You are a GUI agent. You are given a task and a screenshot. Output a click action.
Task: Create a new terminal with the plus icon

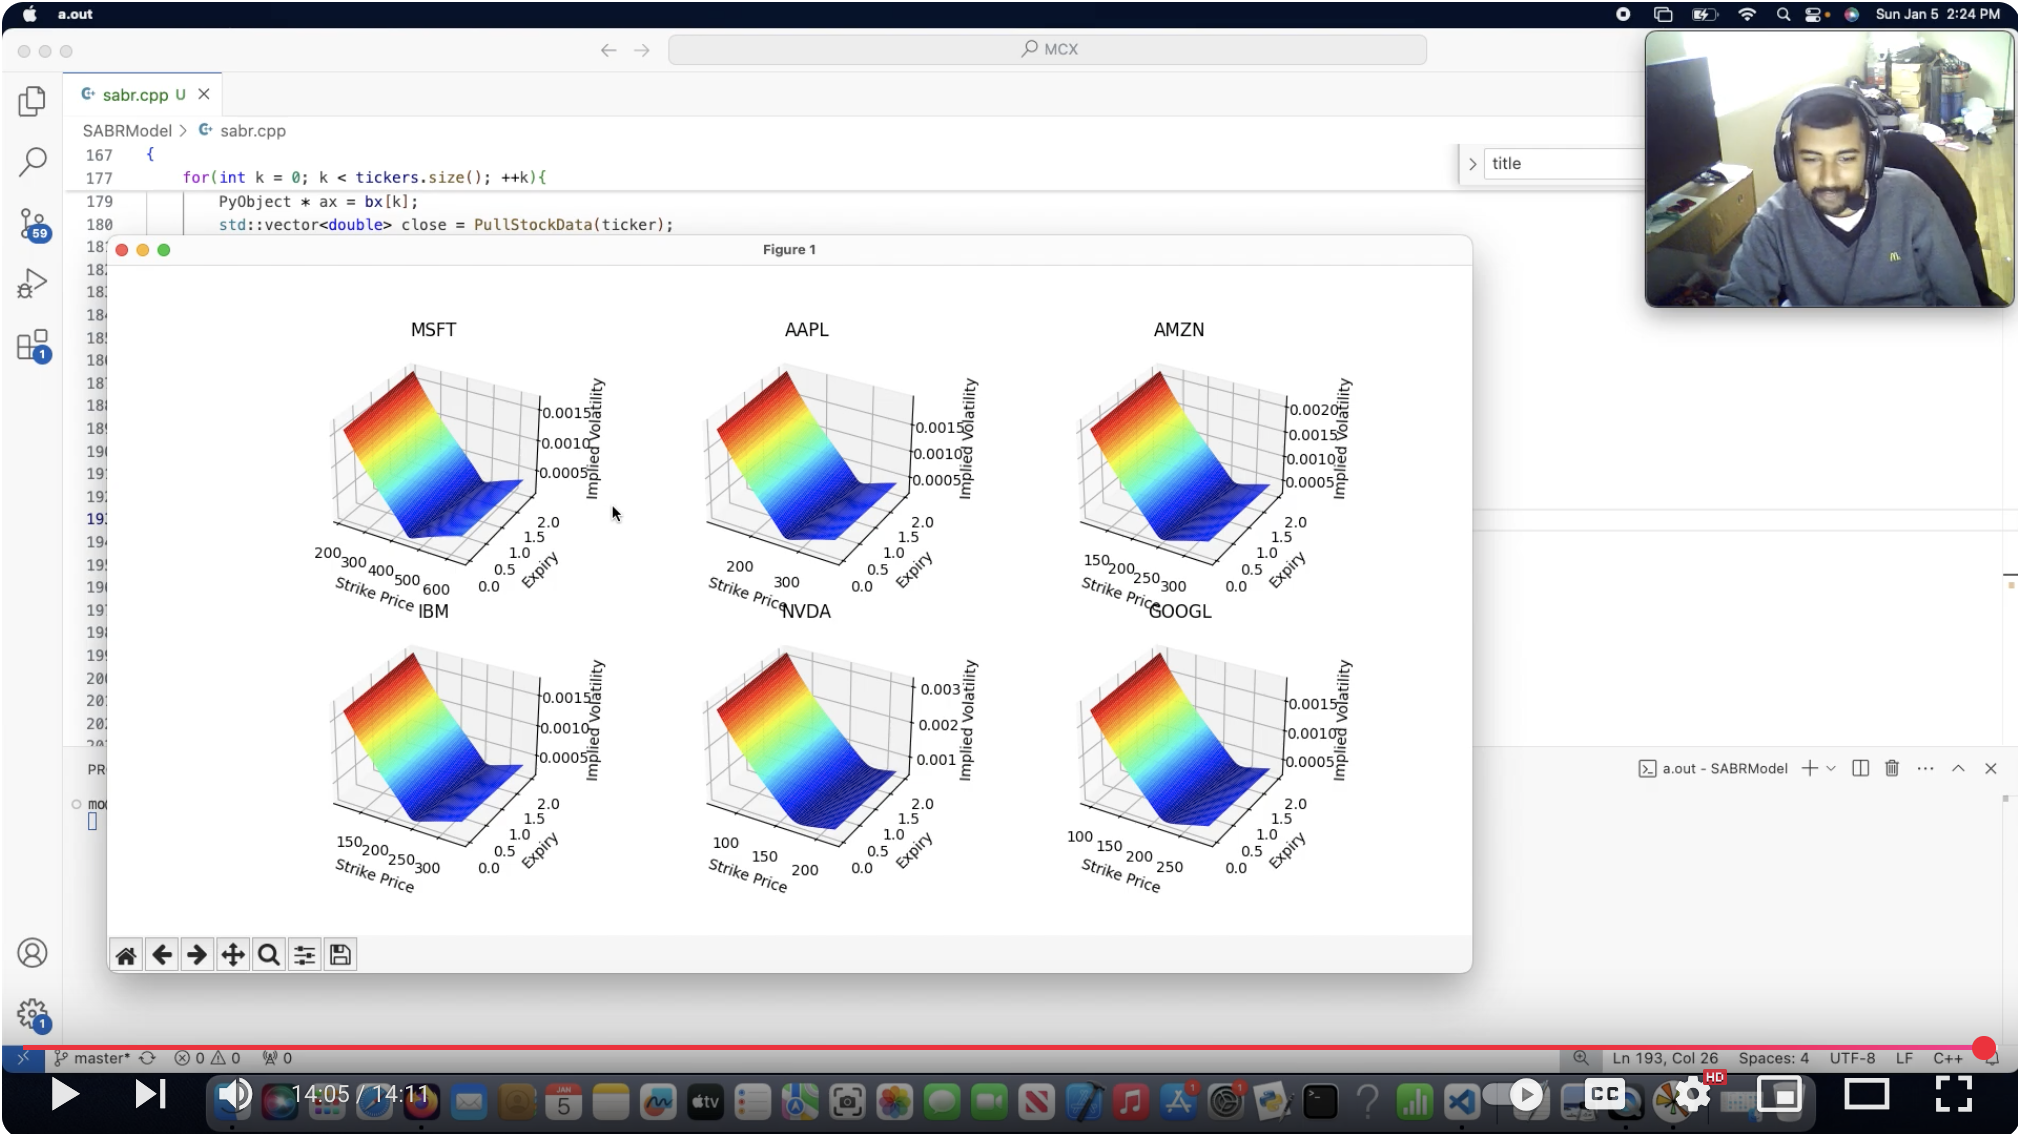1809,768
